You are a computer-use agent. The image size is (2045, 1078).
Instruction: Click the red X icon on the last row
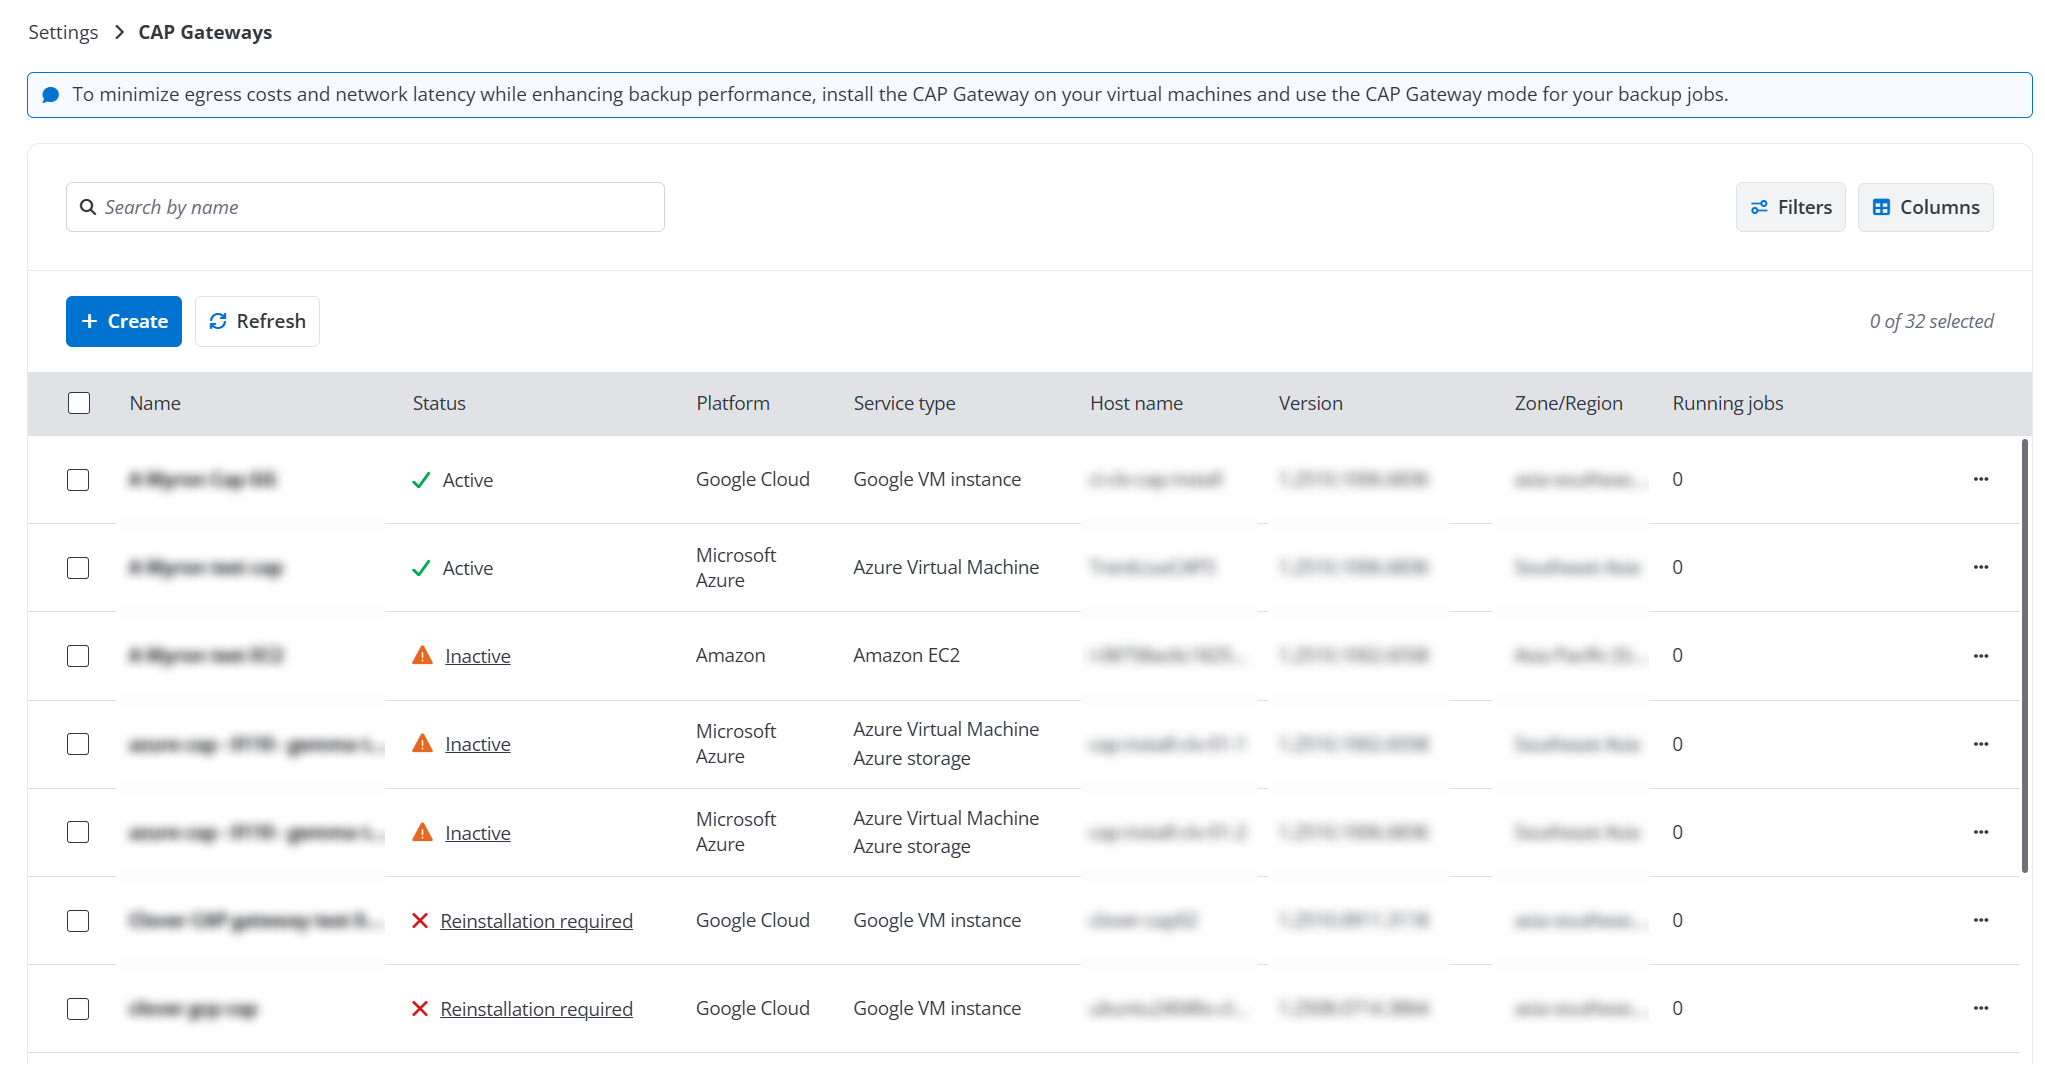click(x=420, y=1009)
